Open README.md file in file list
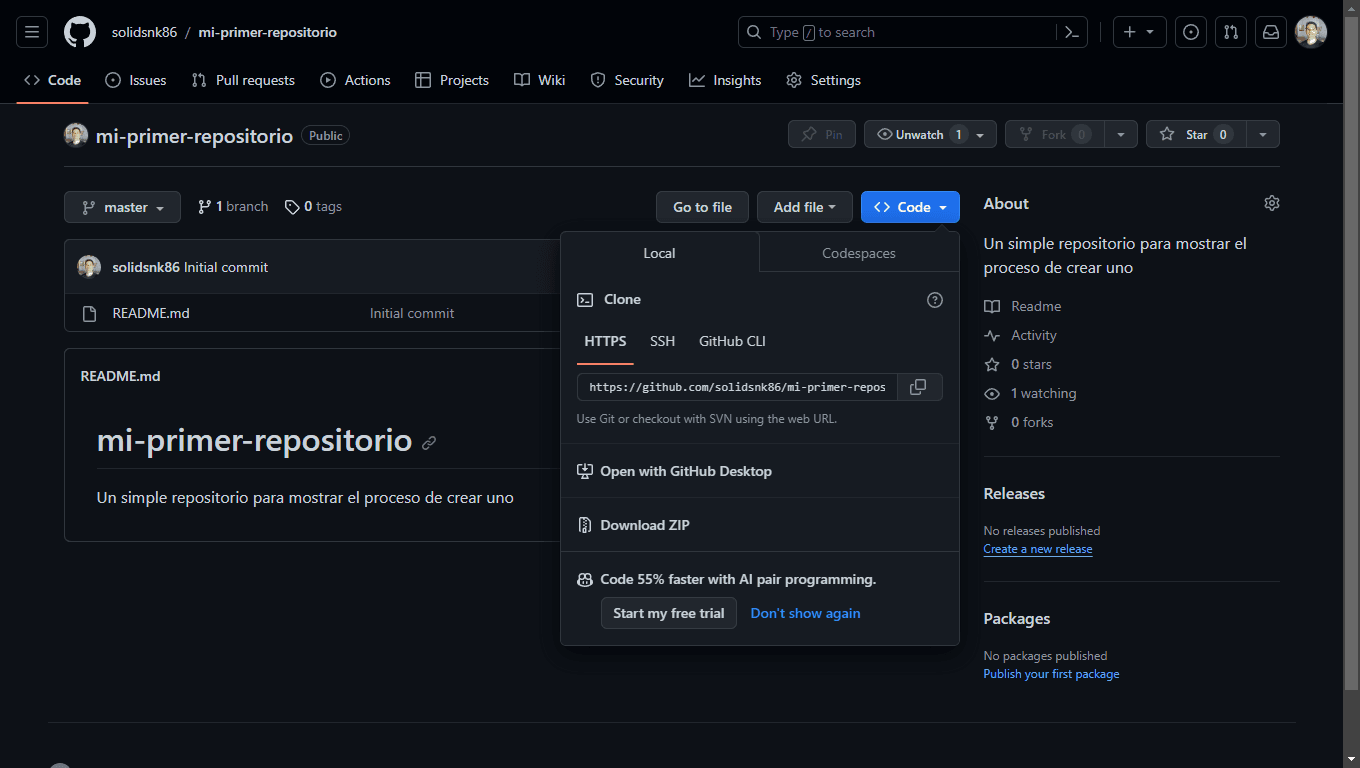Image resolution: width=1360 pixels, height=768 pixels. click(x=151, y=313)
